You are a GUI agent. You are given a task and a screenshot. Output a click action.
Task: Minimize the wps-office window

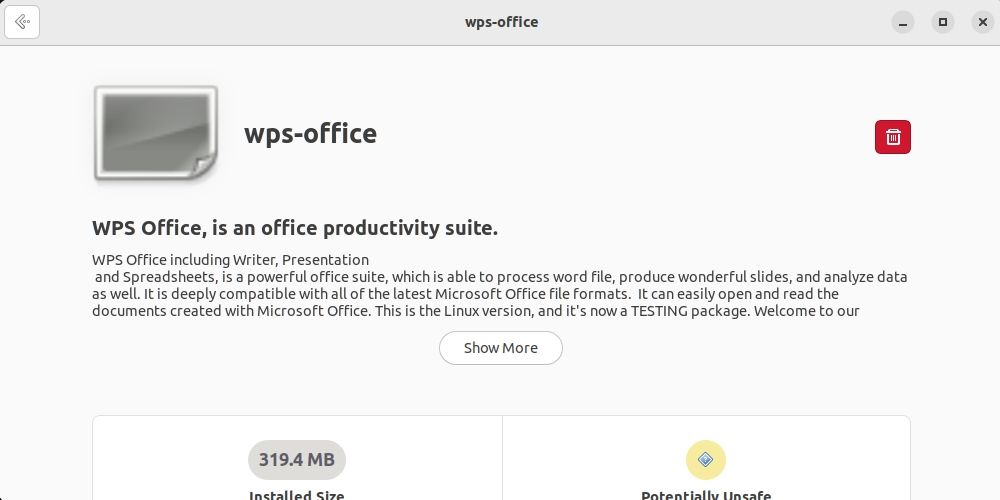pos(903,22)
